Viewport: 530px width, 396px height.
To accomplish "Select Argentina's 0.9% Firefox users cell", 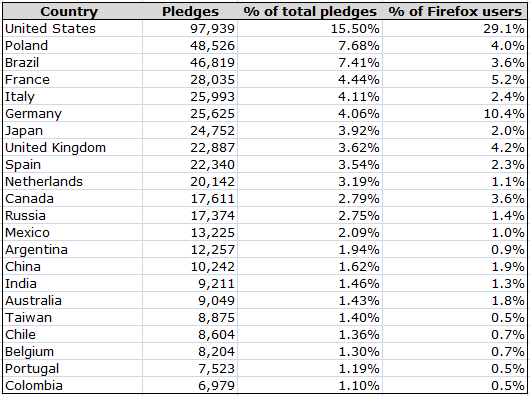I will tap(455, 249).
